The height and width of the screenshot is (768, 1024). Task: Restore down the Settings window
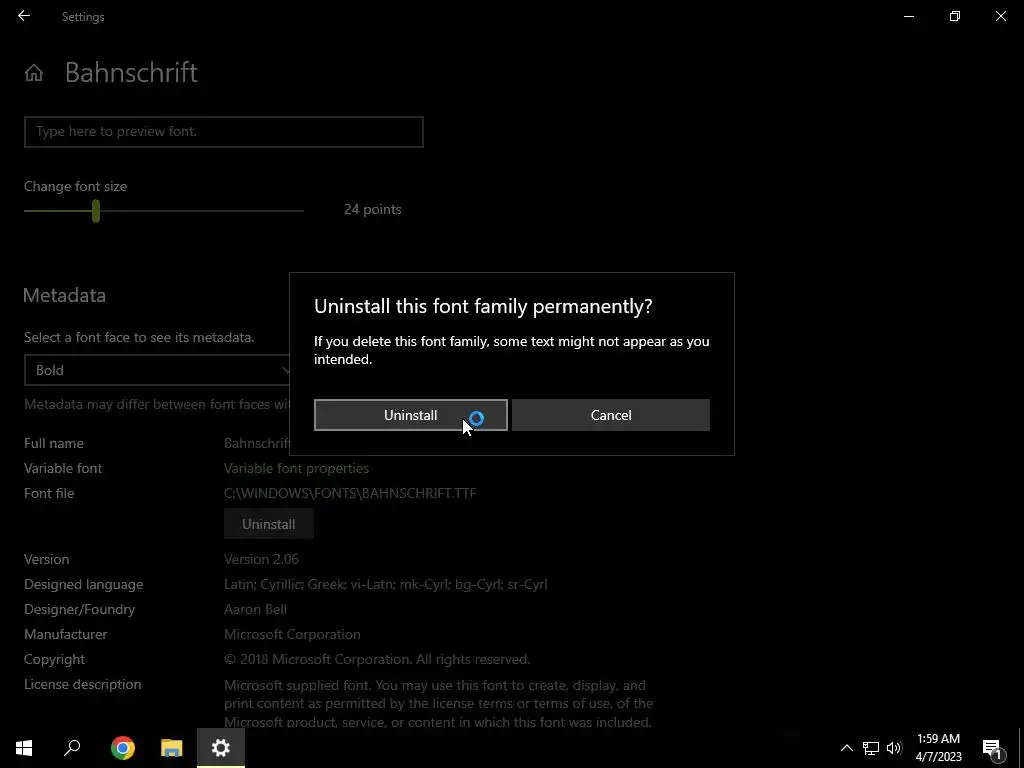955,16
